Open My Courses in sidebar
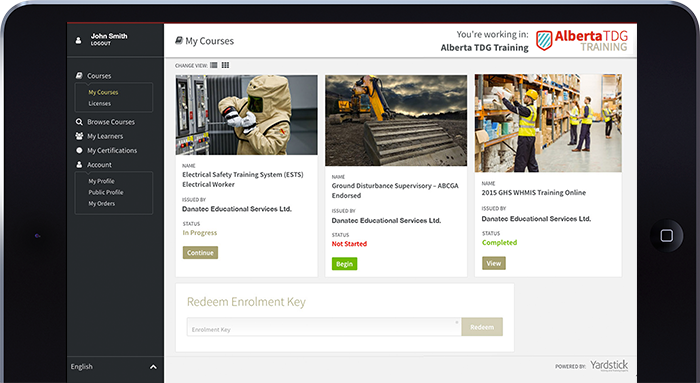Viewport: 700px width, 383px height. point(103,92)
